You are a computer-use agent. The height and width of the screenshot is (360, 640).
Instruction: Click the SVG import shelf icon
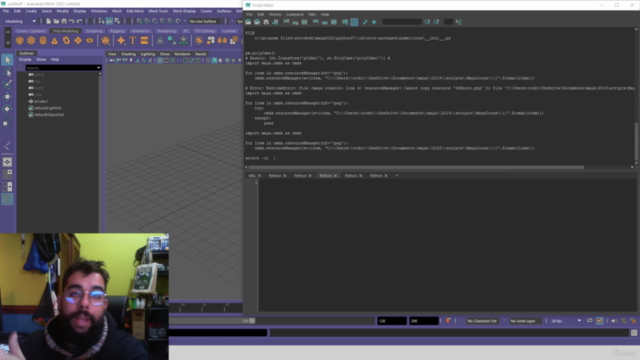(x=144, y=40)
